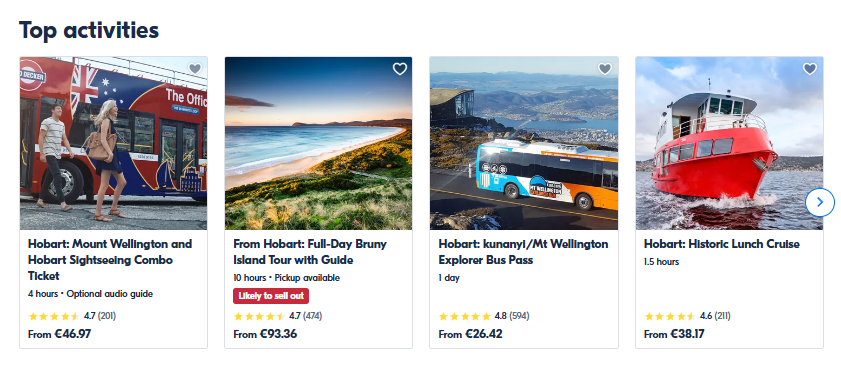
Task: Open the red double-decker bus photo
Action: click(113, 143)
